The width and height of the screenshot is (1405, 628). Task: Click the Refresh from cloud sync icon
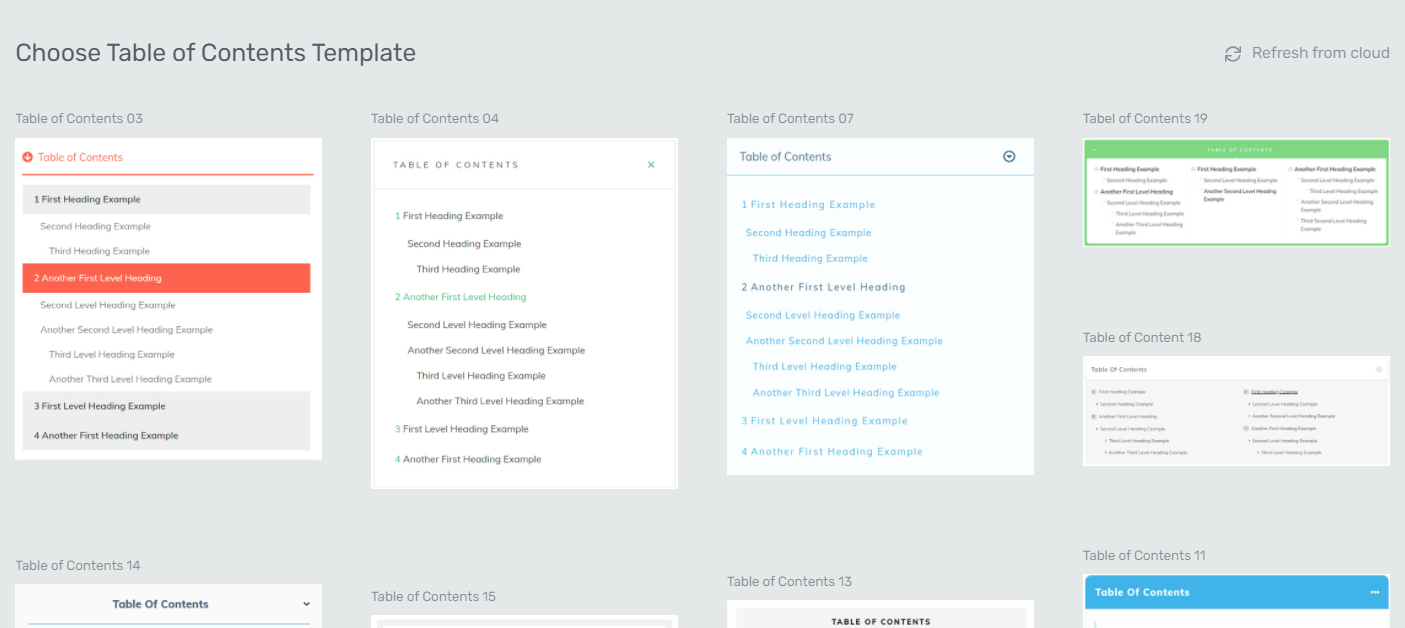[1233, 54]
